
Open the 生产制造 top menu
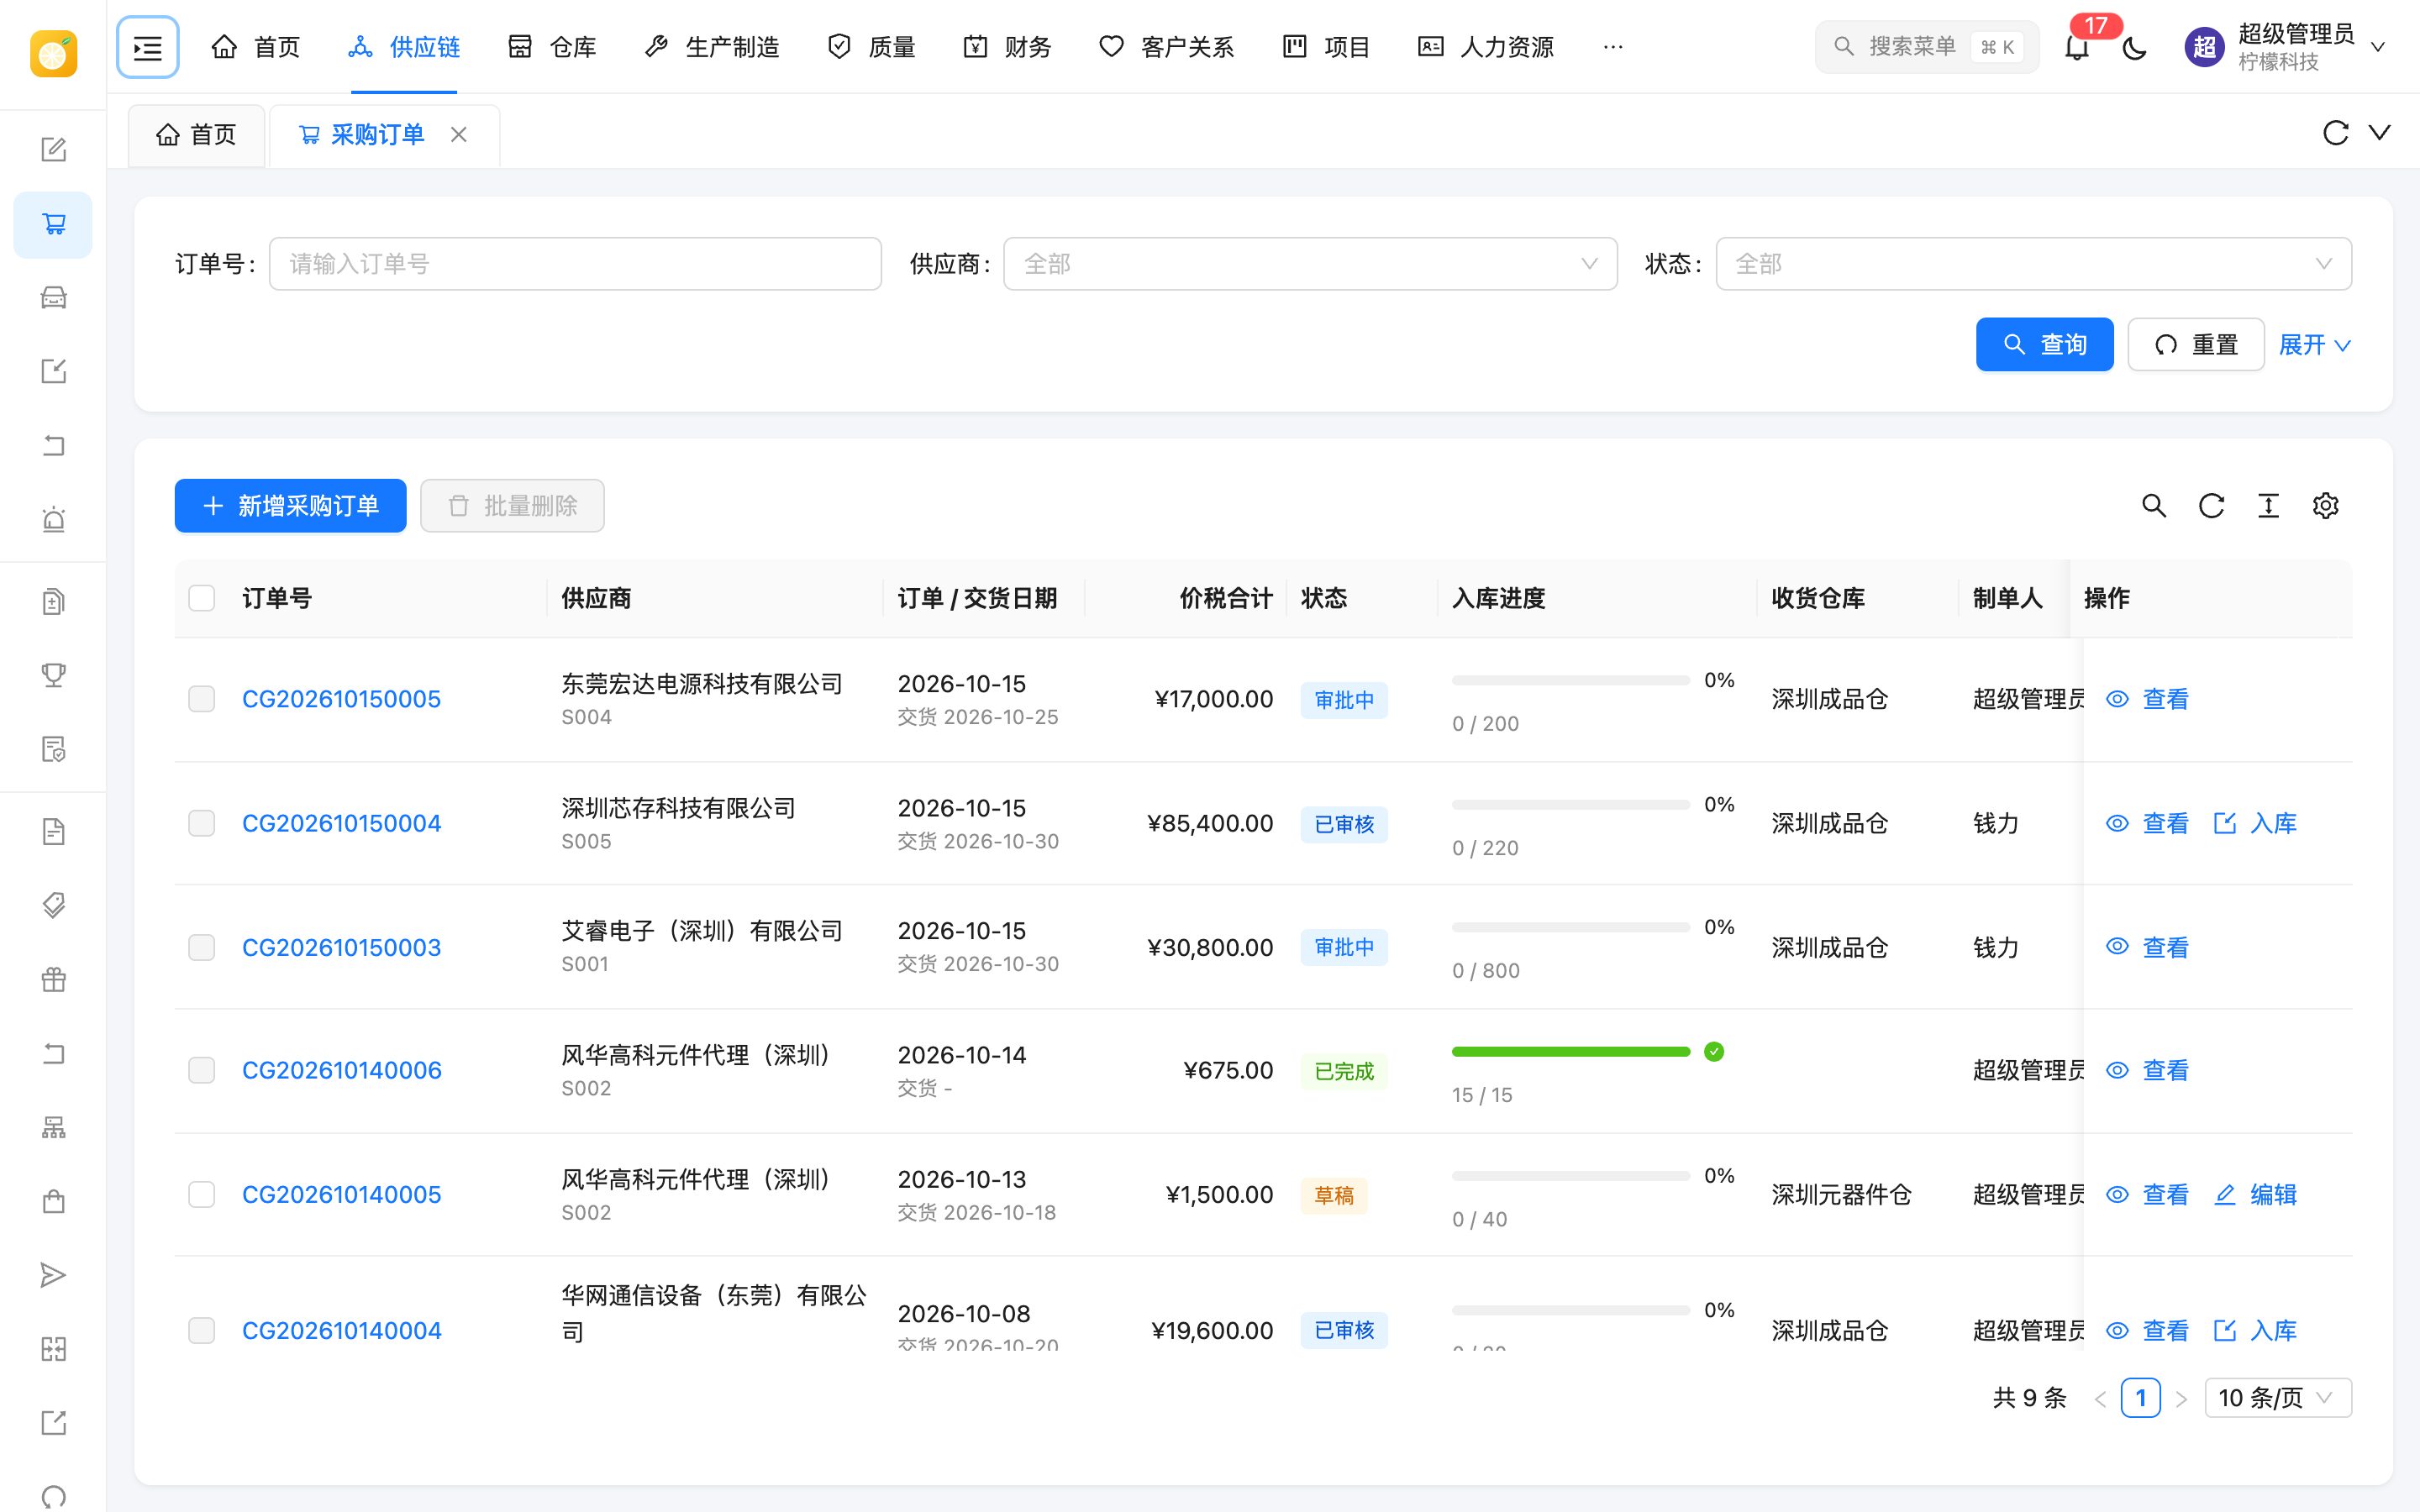point(712,47)
